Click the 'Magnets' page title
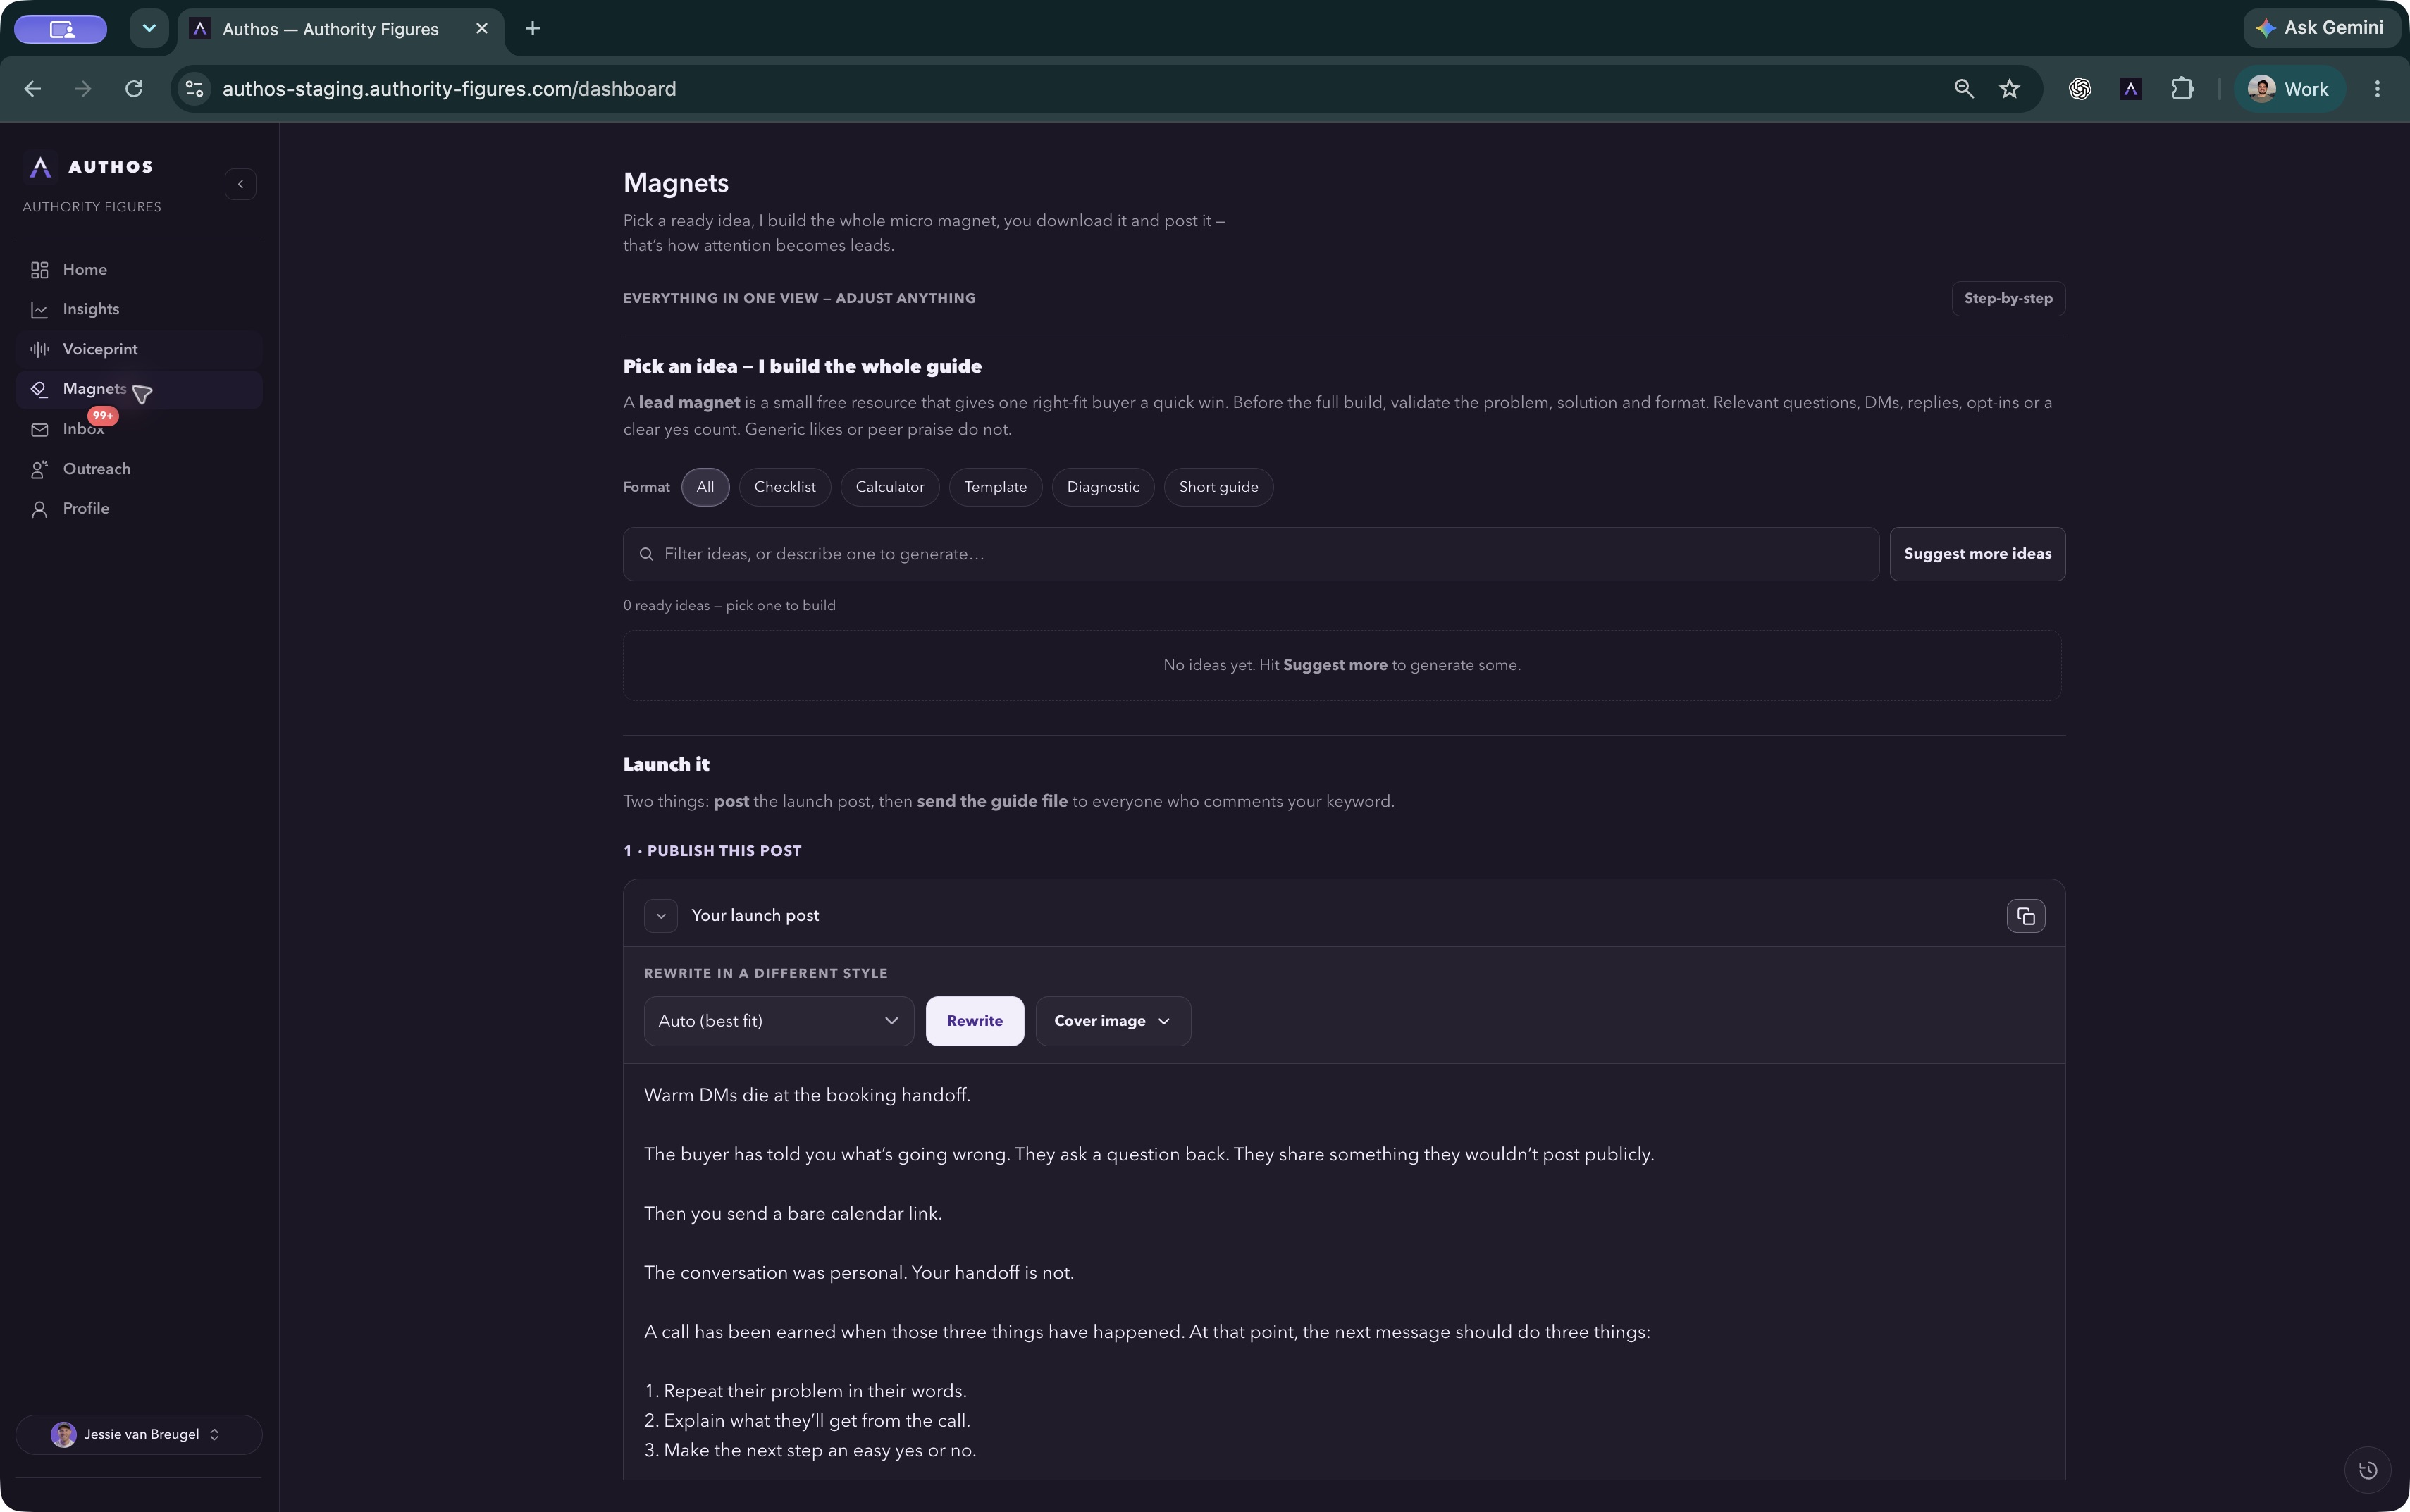2410x1512 pixels. click(x=676, y=183)
